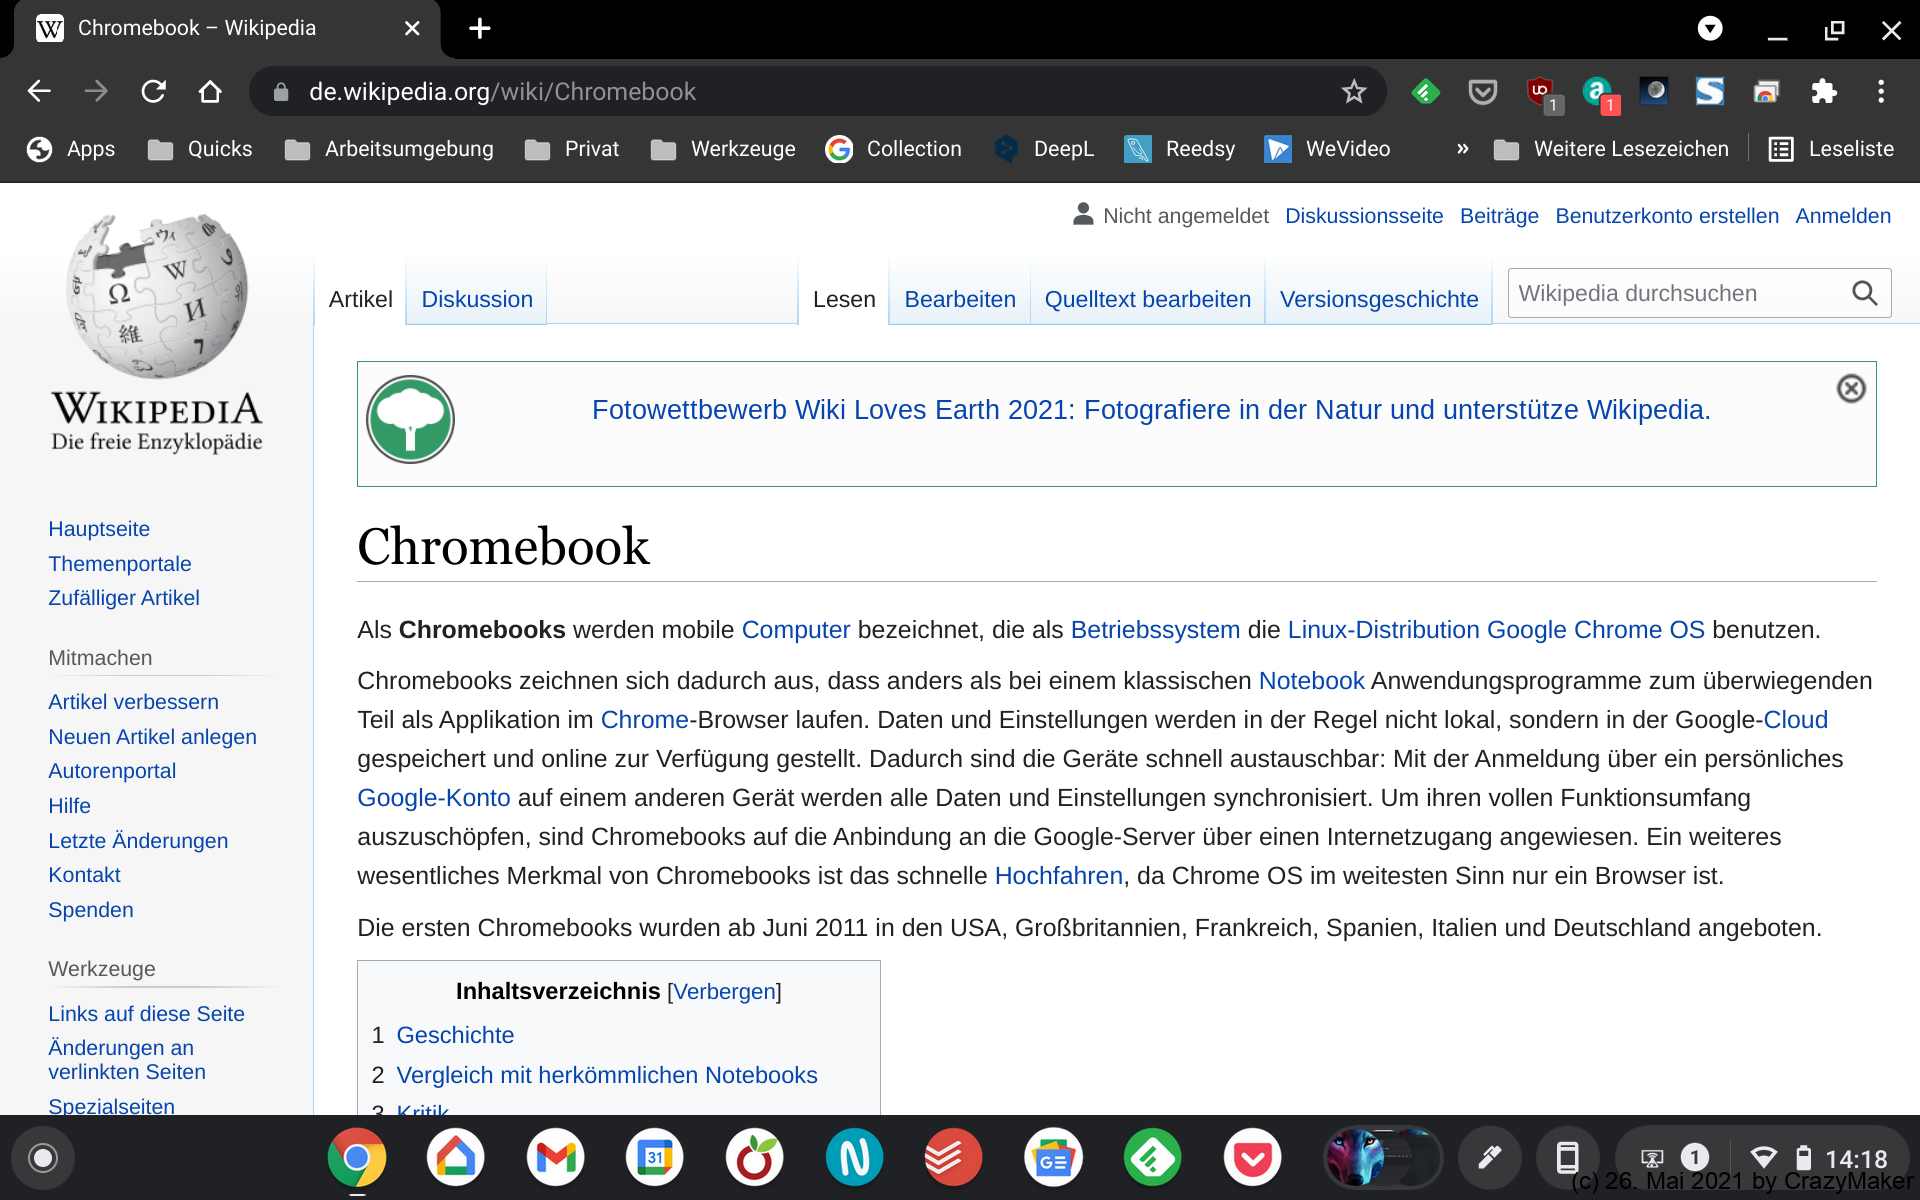Open the Diskussionsseite link

[1364, 216]
